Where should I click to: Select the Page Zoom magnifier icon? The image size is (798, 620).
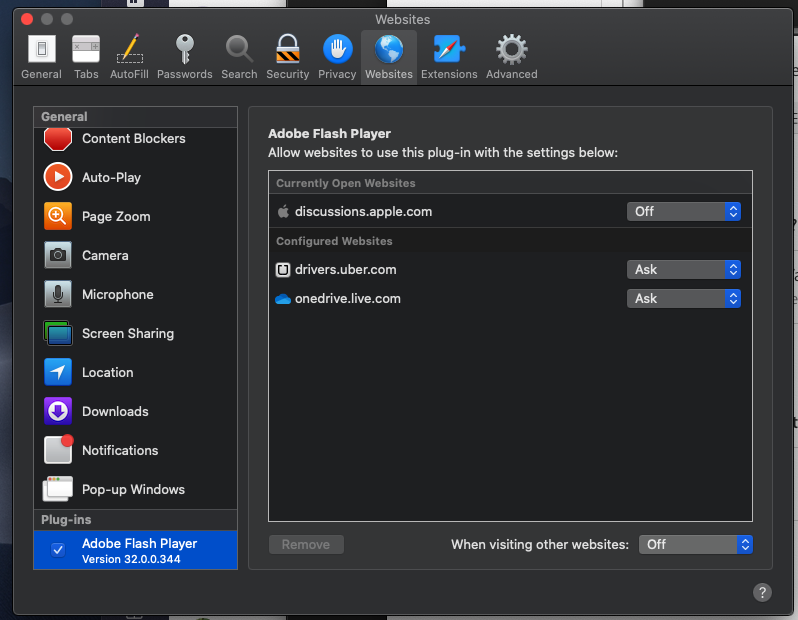click(x=58, y=216)
